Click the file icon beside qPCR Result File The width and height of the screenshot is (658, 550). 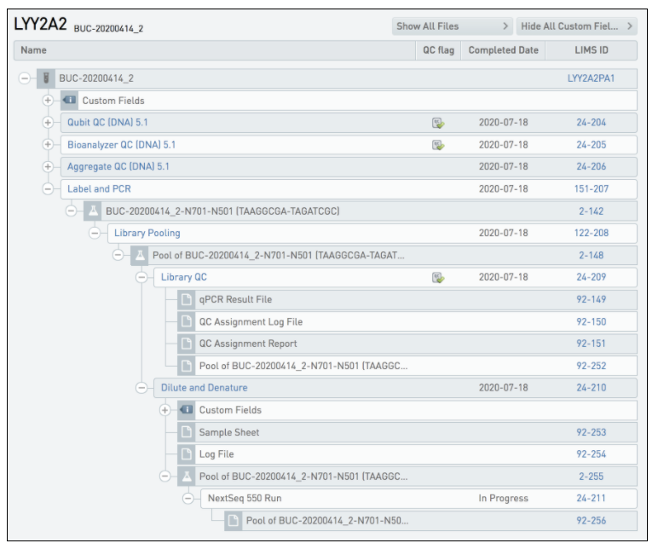186,300
